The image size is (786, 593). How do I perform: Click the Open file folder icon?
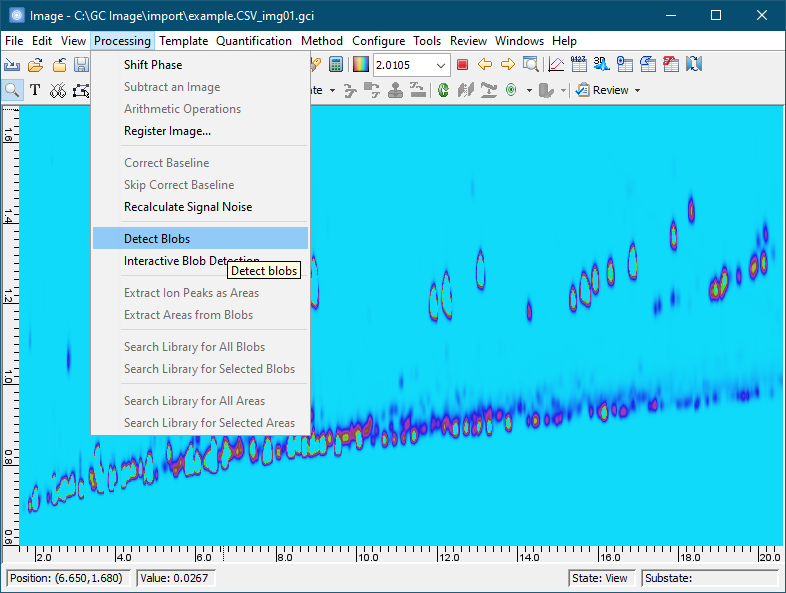[35, 65]
